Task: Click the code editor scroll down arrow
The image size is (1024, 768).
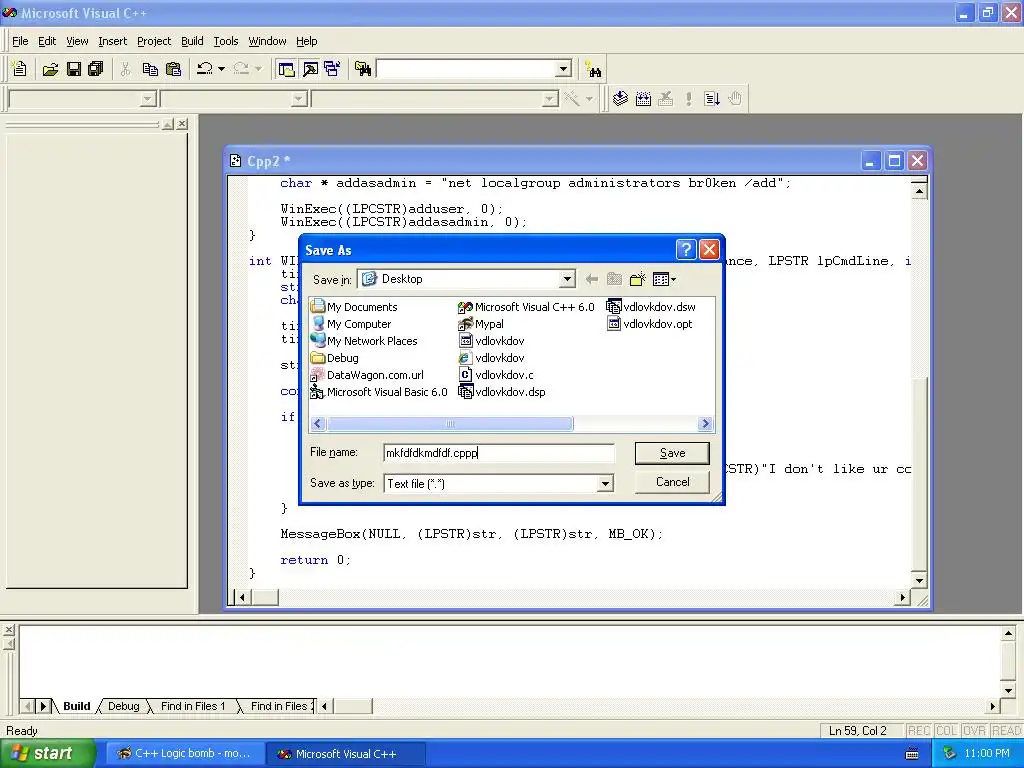Action: (x=919, y=581)
